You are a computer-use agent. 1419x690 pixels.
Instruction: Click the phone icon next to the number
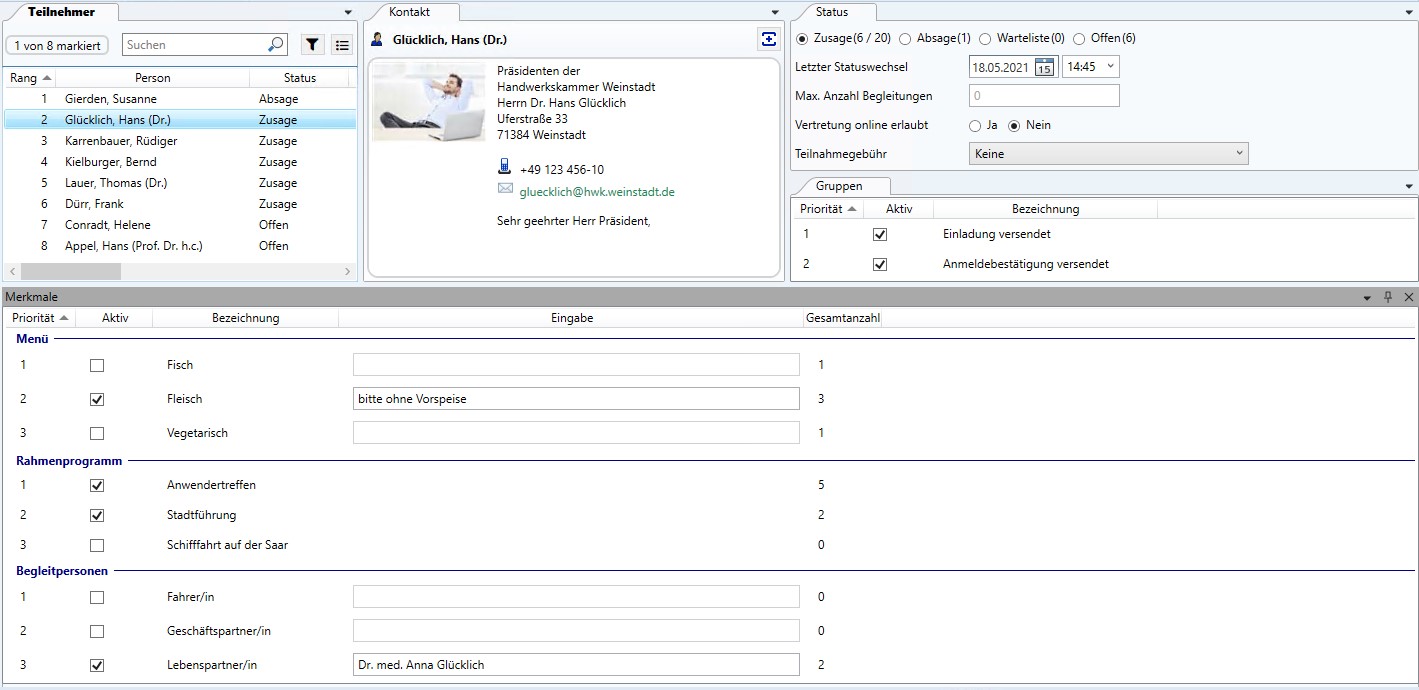[504, 168]
